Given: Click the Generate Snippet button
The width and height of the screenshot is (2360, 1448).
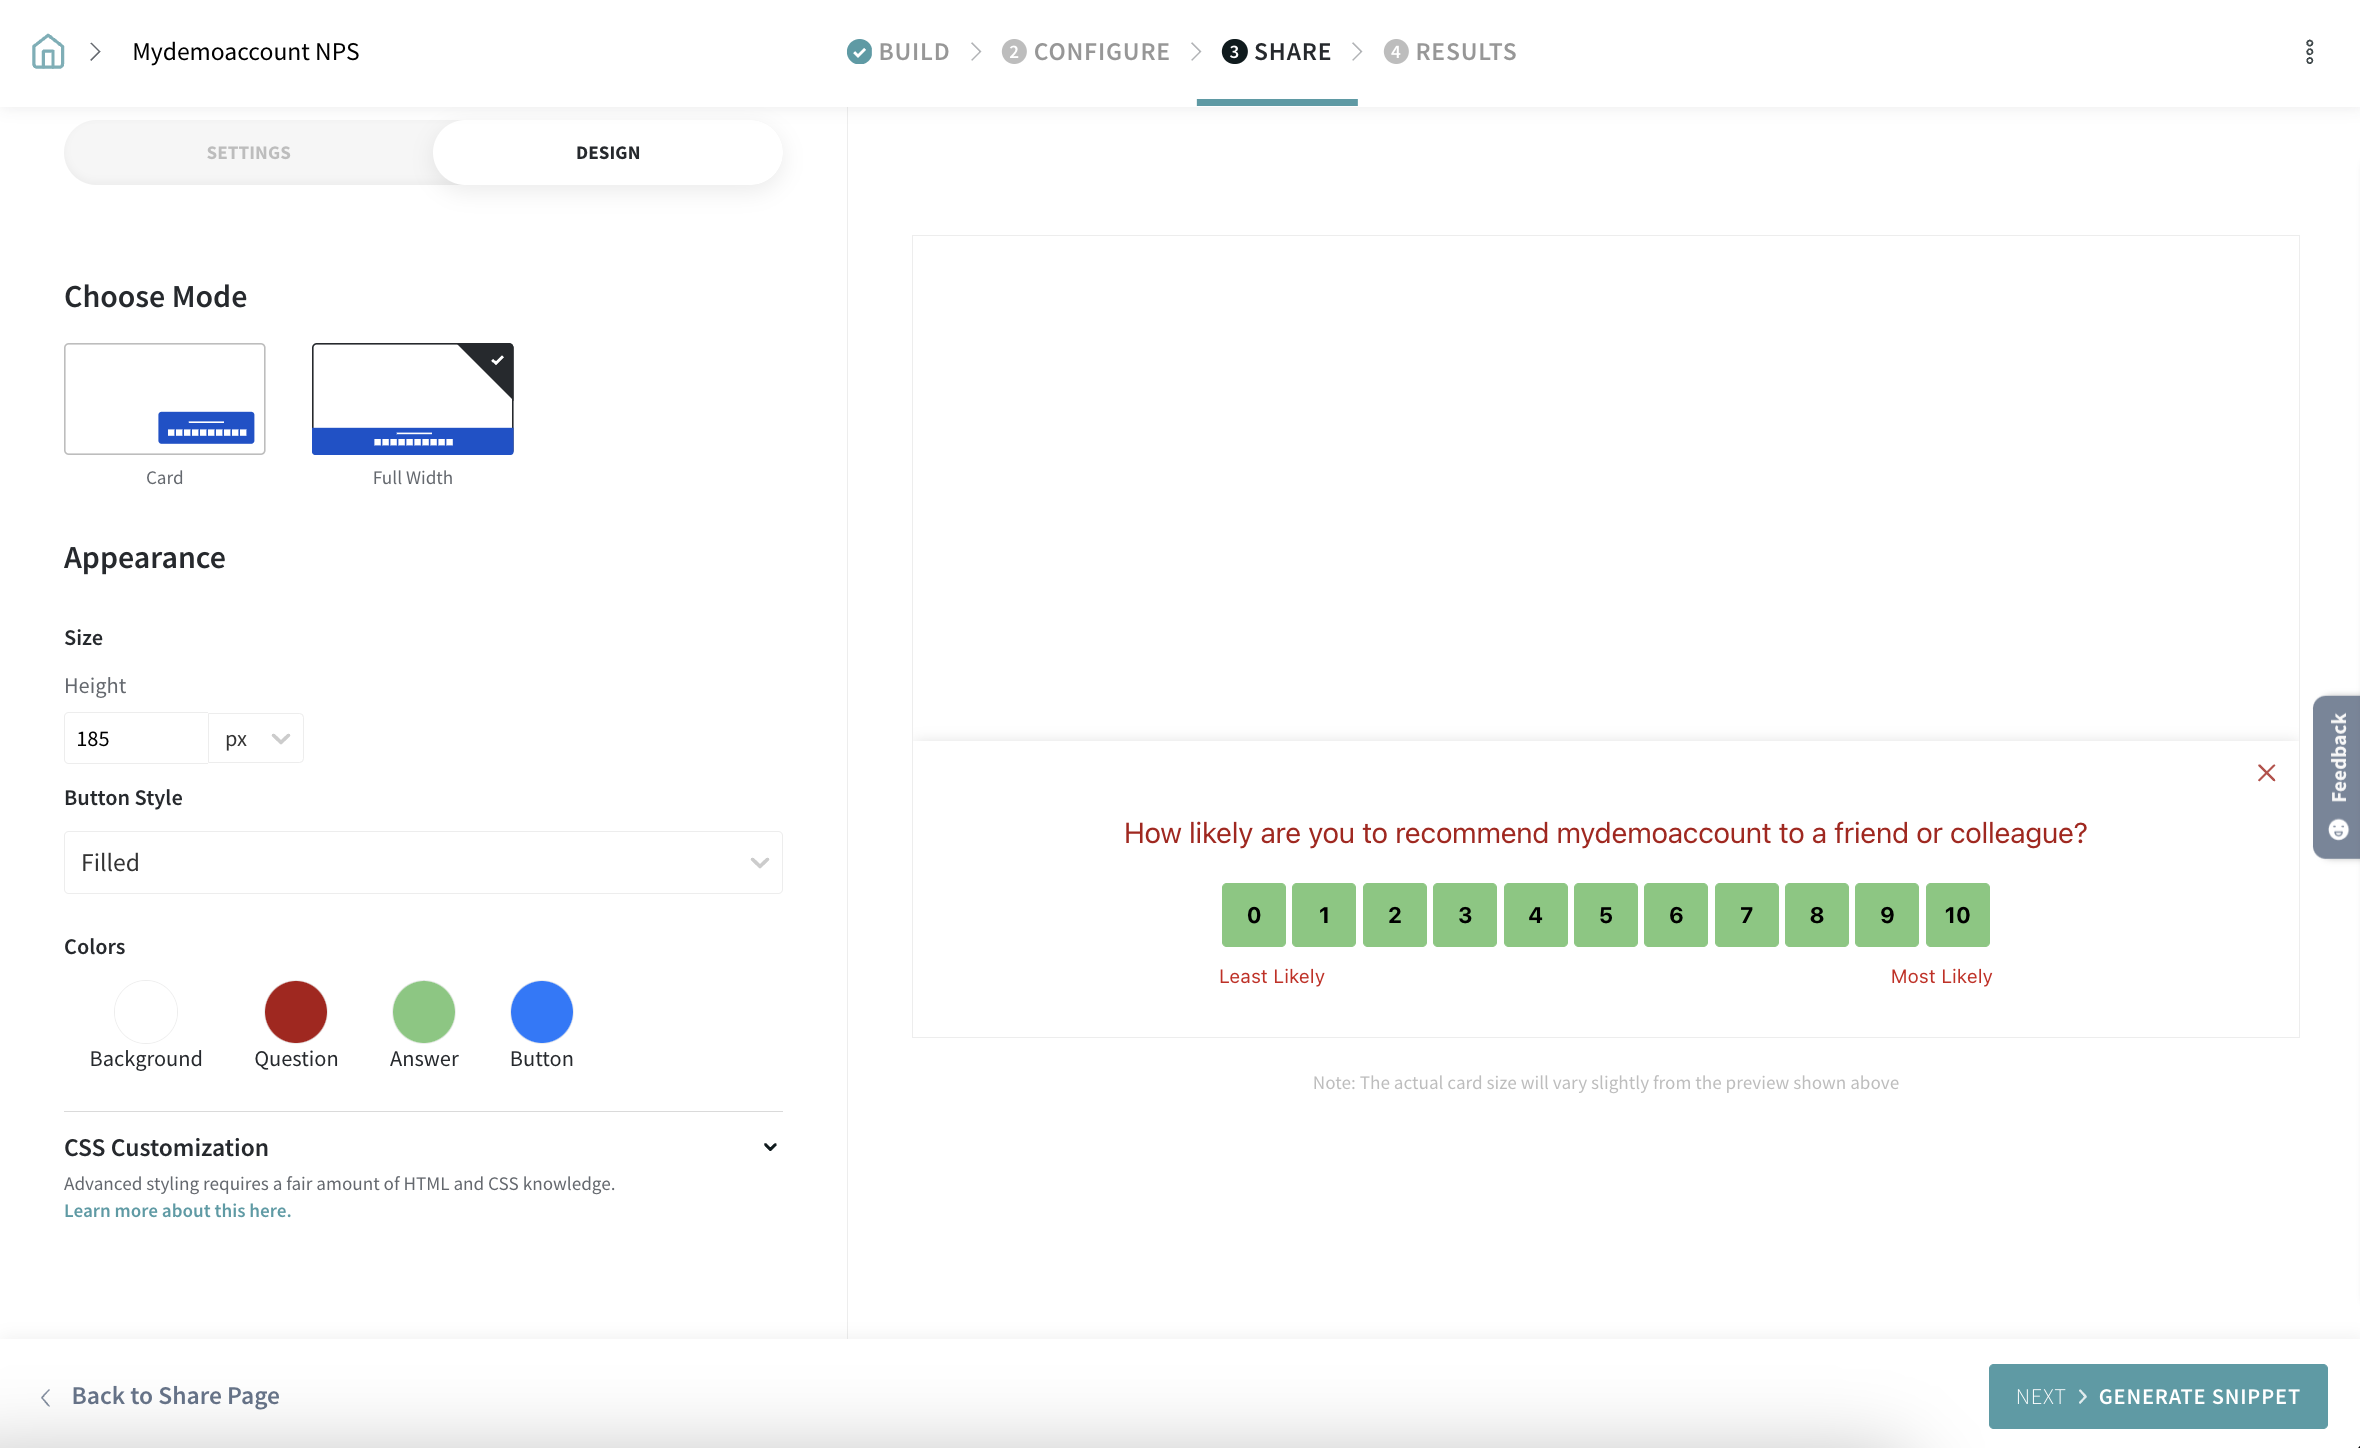Looking at the screenshot, I should [x=2157, y=1396].
